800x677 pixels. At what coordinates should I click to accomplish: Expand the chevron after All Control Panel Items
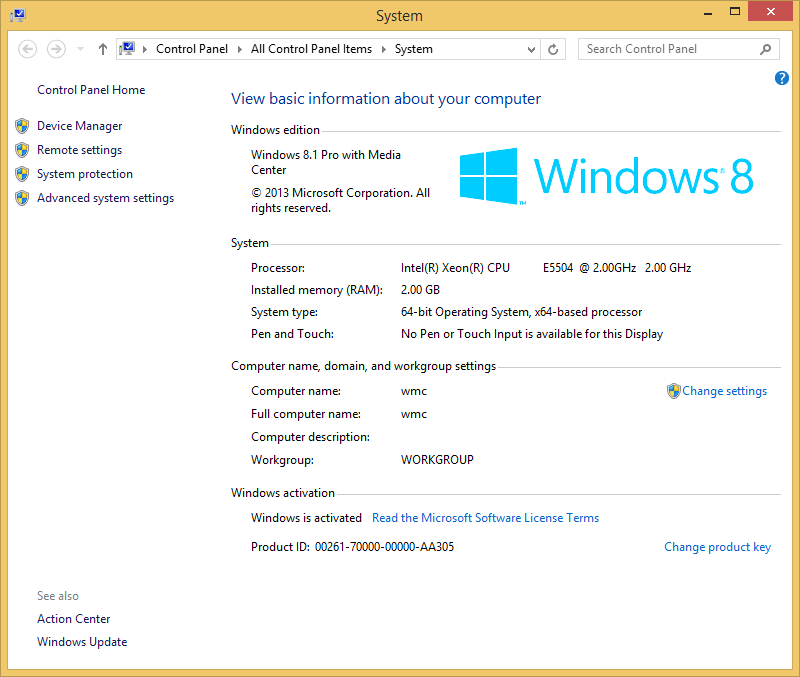pos(386,47)
